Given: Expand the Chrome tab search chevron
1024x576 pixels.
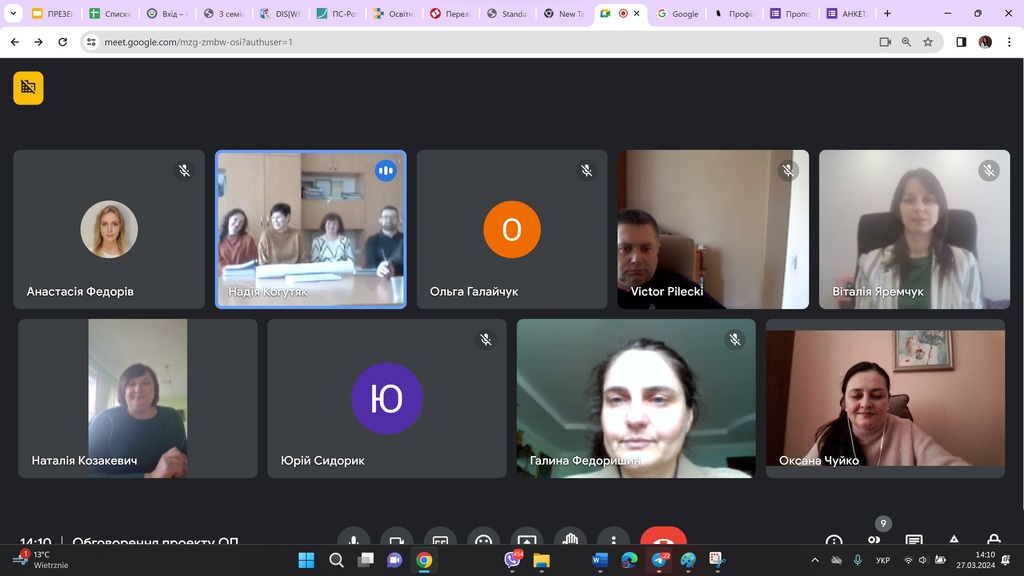Looking at the screenshot, I should [13, 14].
